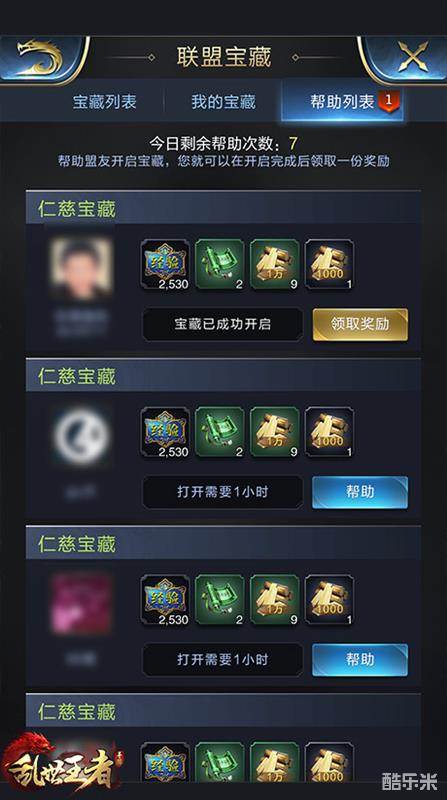Tap the 经验 icon in second treasure row
Viewport: 447px width, 800px height.
[165, 432]
